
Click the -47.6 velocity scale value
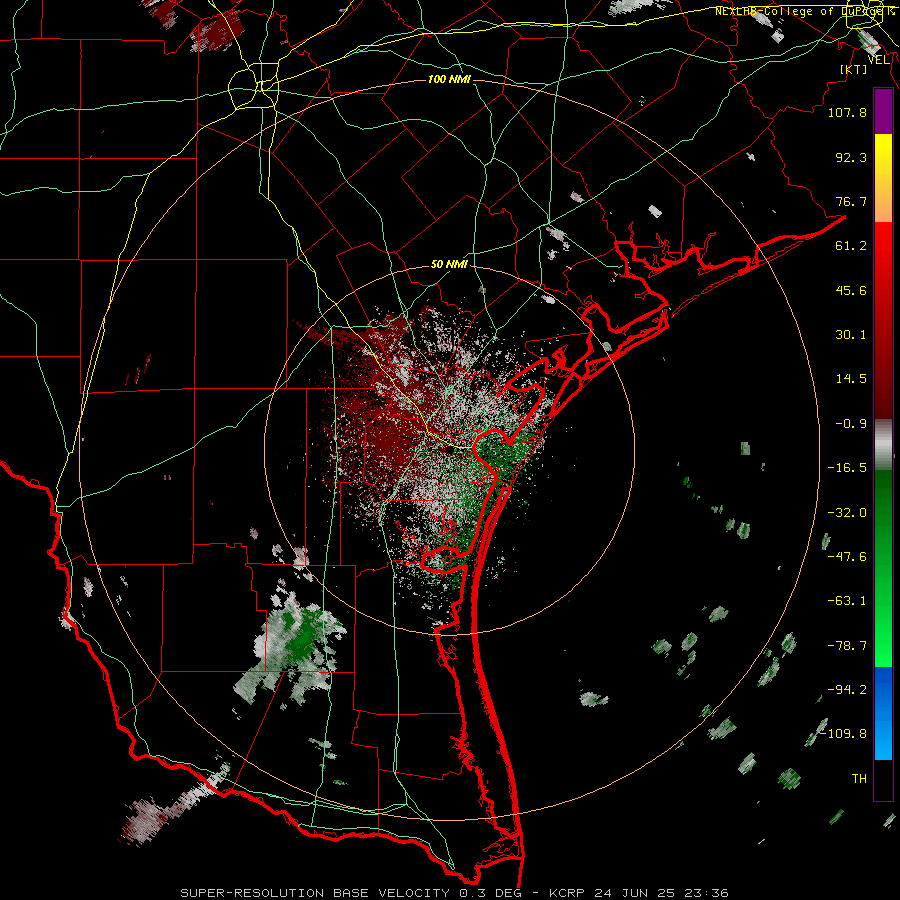(x=847, y=557)
